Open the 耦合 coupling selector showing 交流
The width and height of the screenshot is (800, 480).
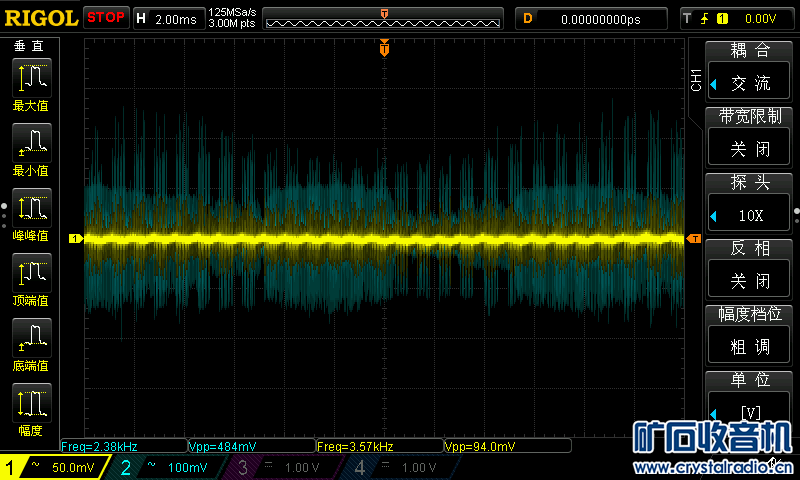point(749,83)
